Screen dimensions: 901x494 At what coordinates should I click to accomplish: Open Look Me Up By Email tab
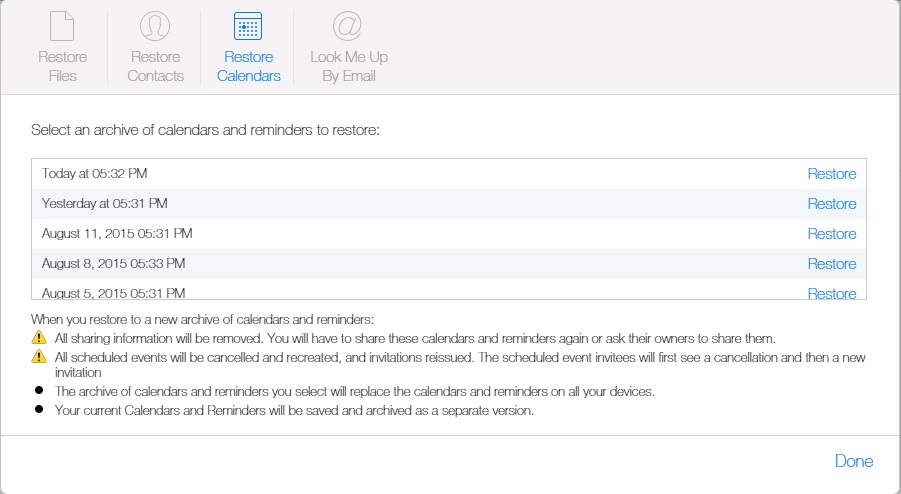349,66
